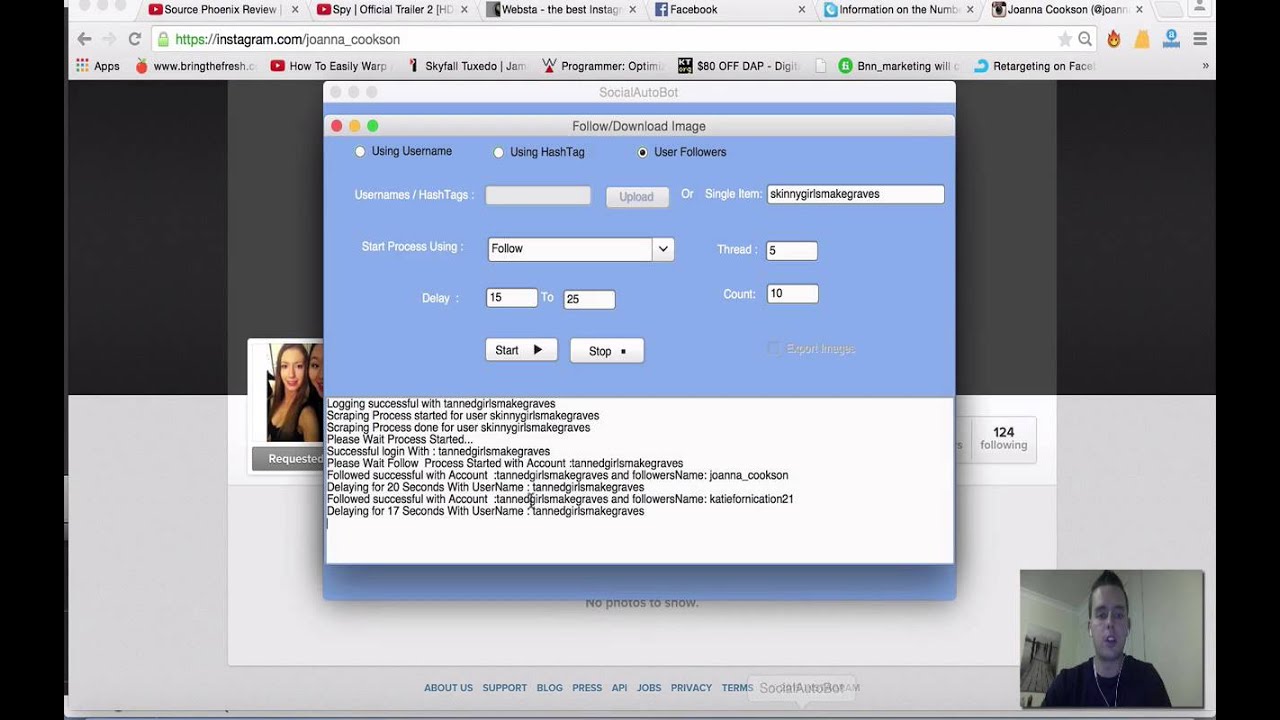Close the Source Phoenix Review tab
Viewport: 1280px width, 720px height.
(x=295, y=10)
